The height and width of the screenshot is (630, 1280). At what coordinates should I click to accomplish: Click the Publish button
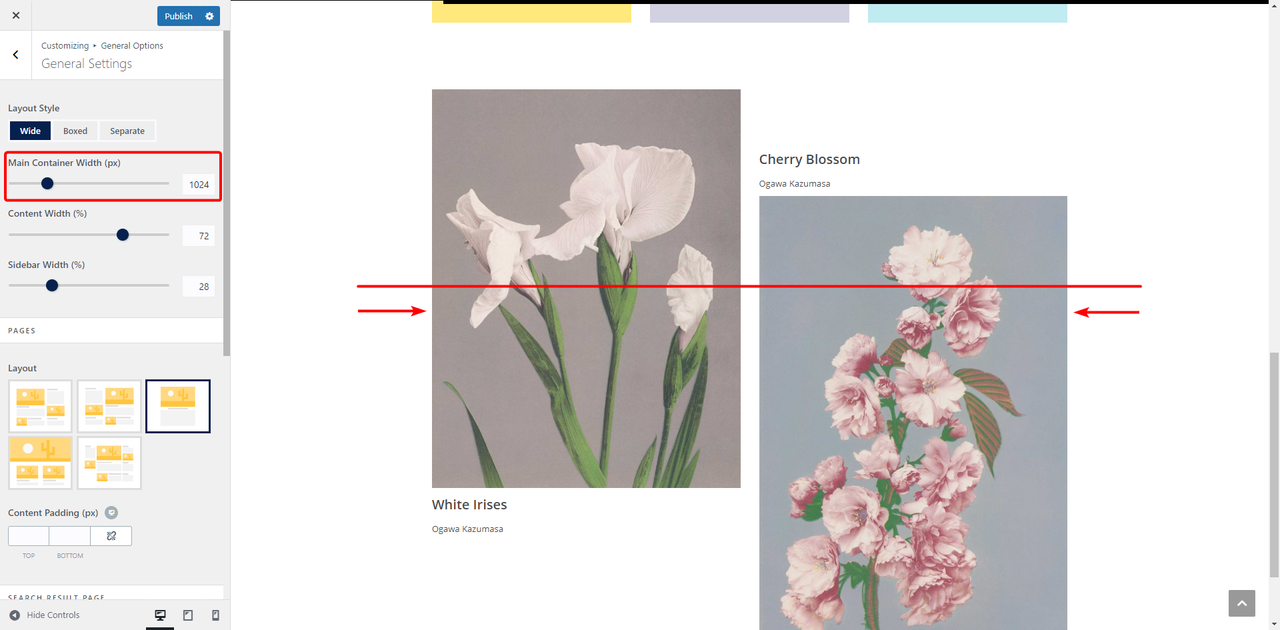(x=178, y=16)
